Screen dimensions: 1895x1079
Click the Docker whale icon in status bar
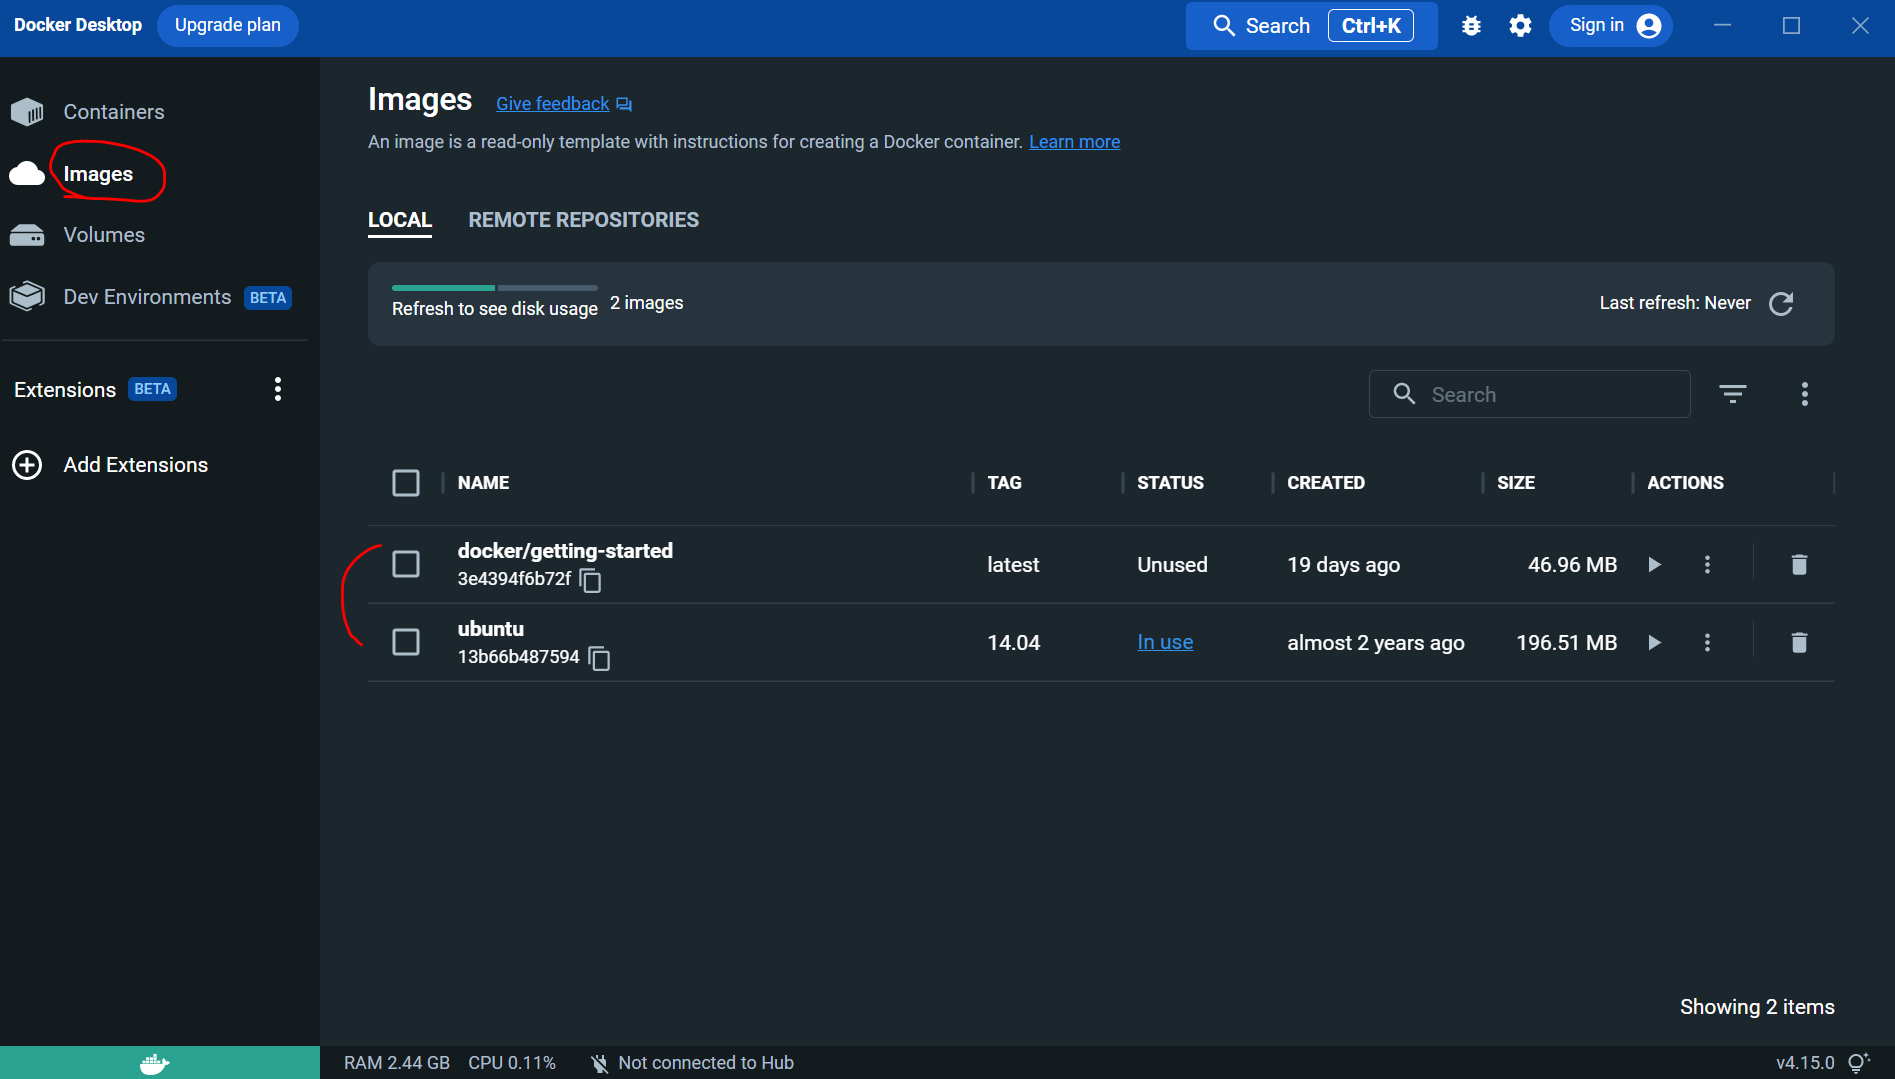pyautogui.click(x=155, y=1063)
